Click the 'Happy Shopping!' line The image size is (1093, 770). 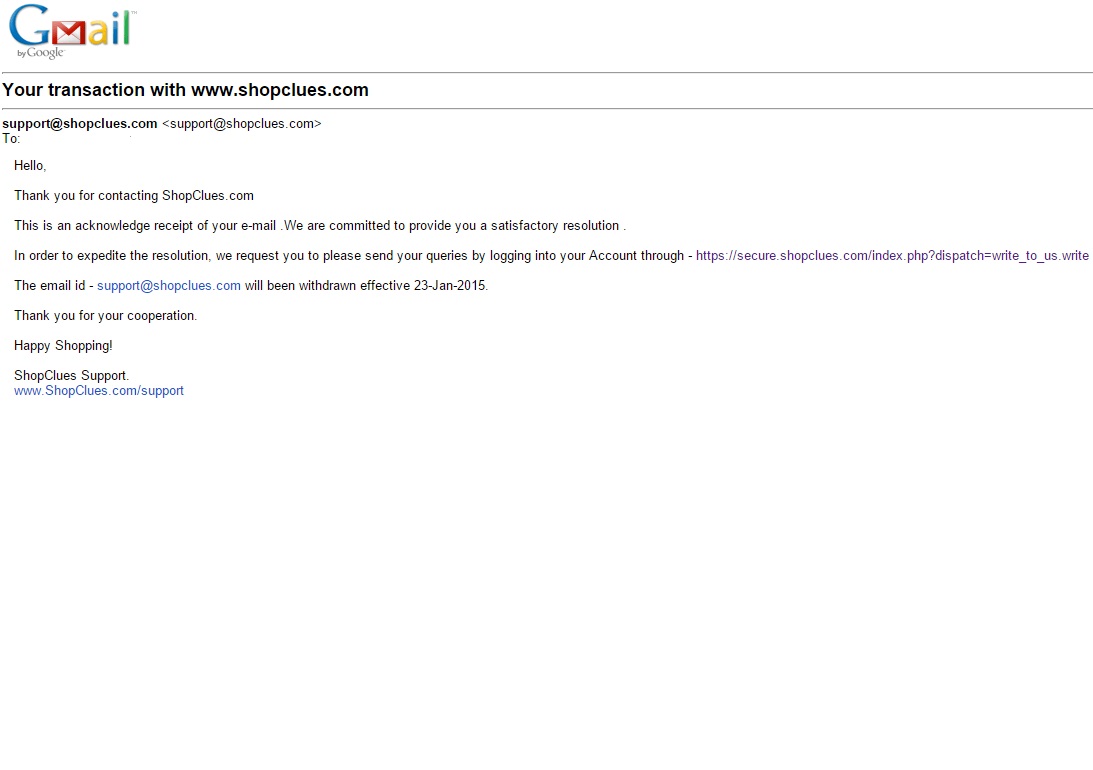tap(63, 346)
